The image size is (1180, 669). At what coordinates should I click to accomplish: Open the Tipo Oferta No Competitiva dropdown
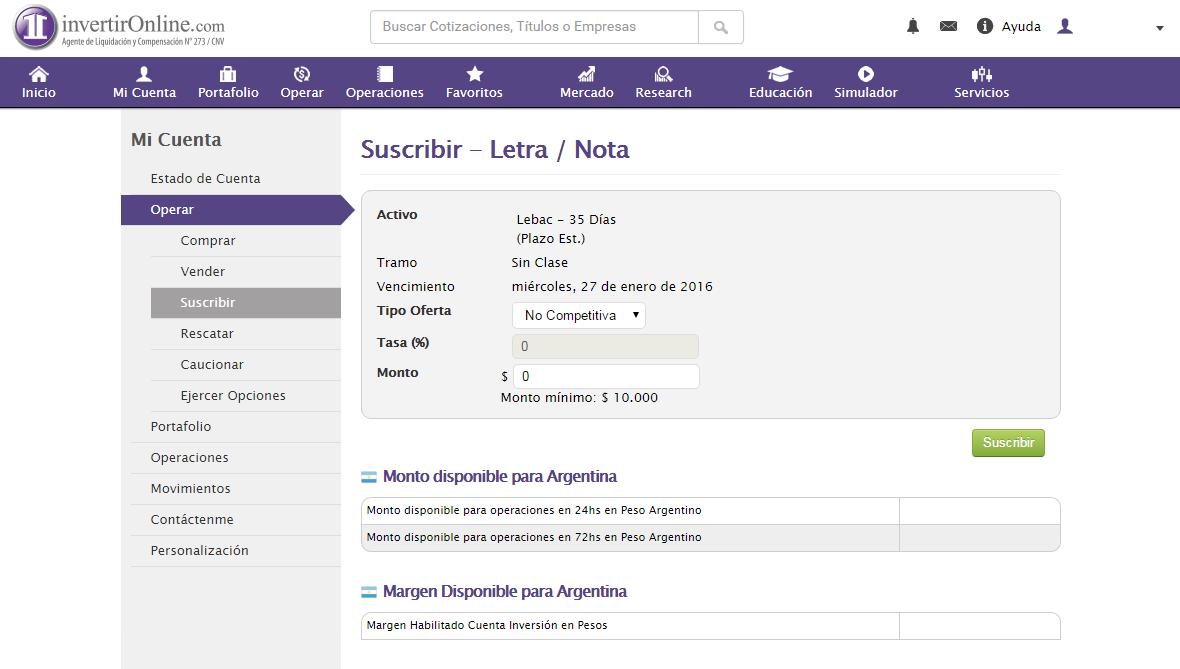[x=579, y=315]
